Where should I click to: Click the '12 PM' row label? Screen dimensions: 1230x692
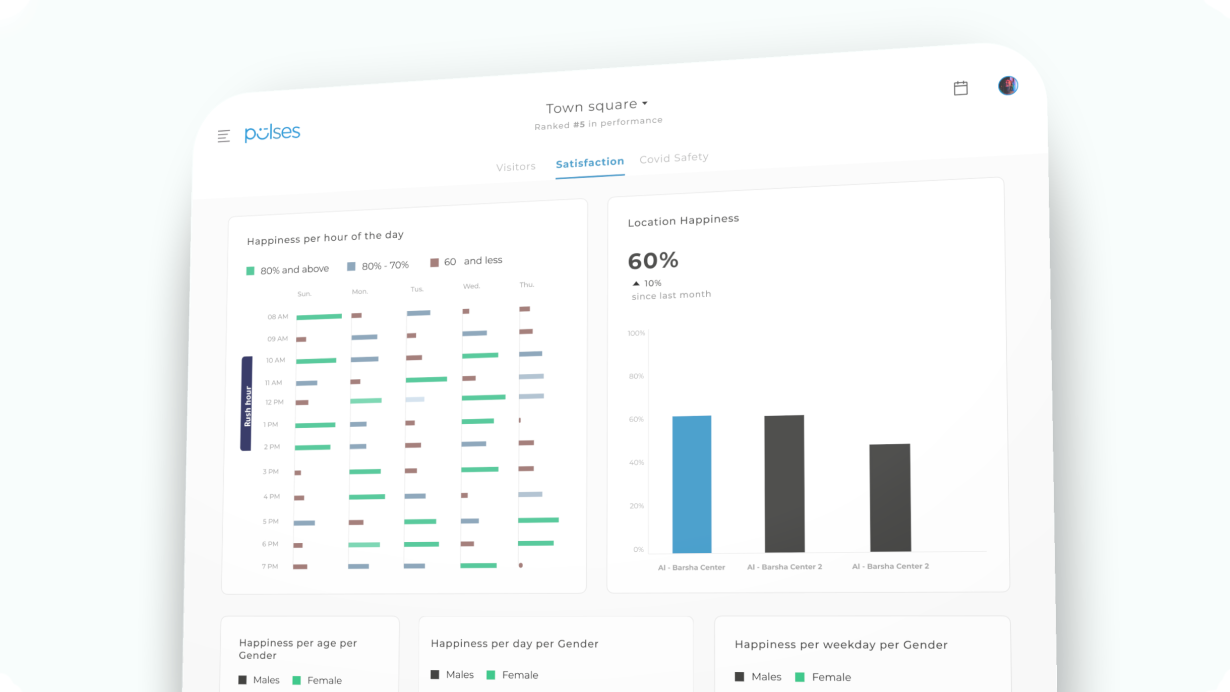273,402
